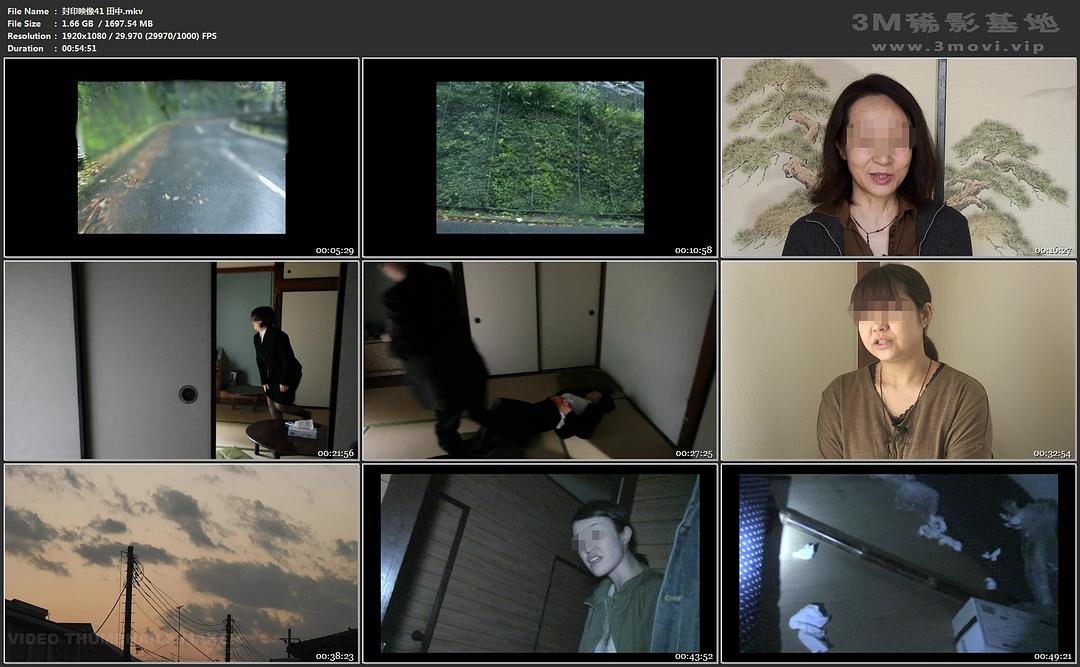
Task: Click the file name text 封印映像41 田中.mkv
Action: coord(102,11)
